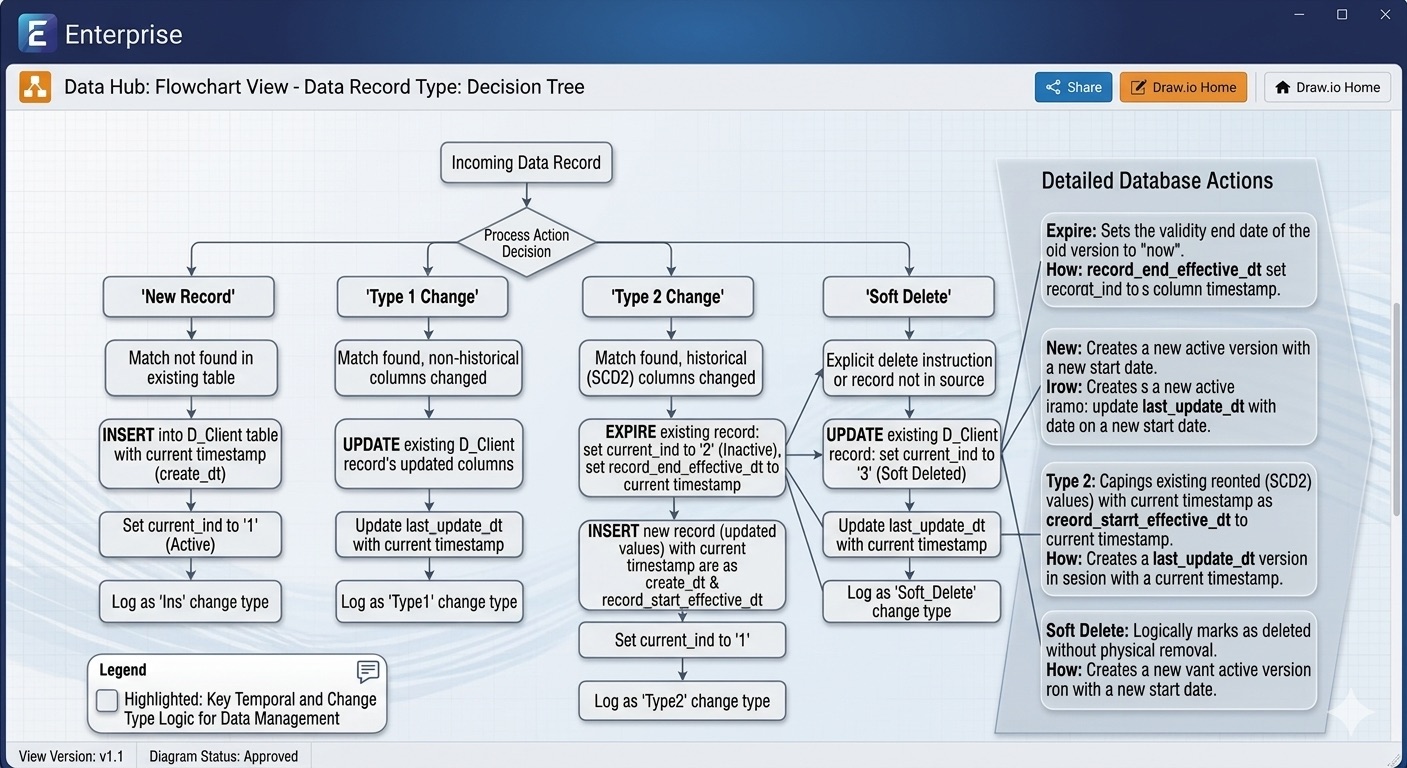Viewport: 1407px width, 768px height.
Task: Click the Process Action Decision diamond
Action: [x=526, y=243]
